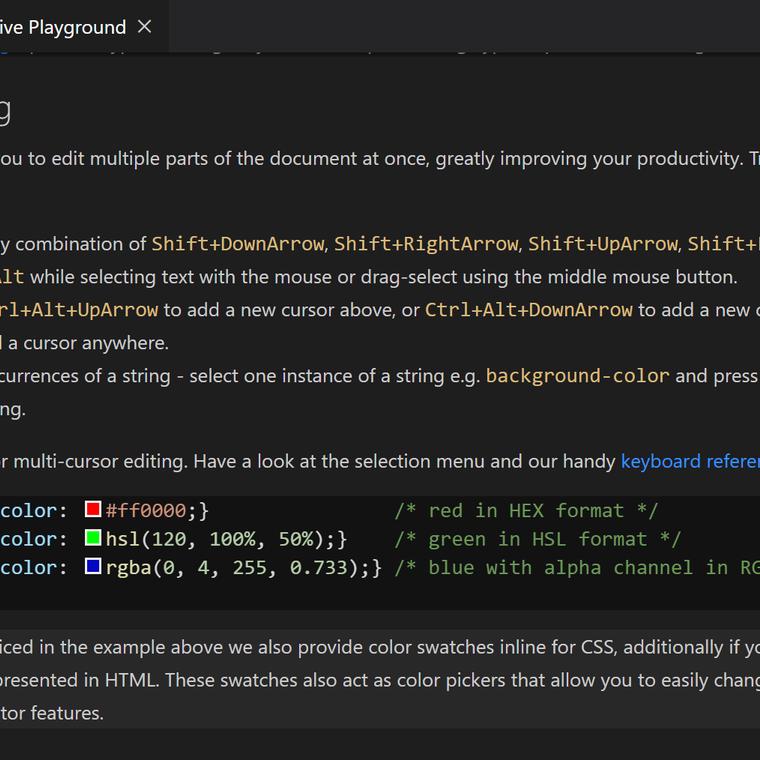The image size is (760, 760).
Task: Click the 'green in HSL format' comment
Action: click(537, 539)
